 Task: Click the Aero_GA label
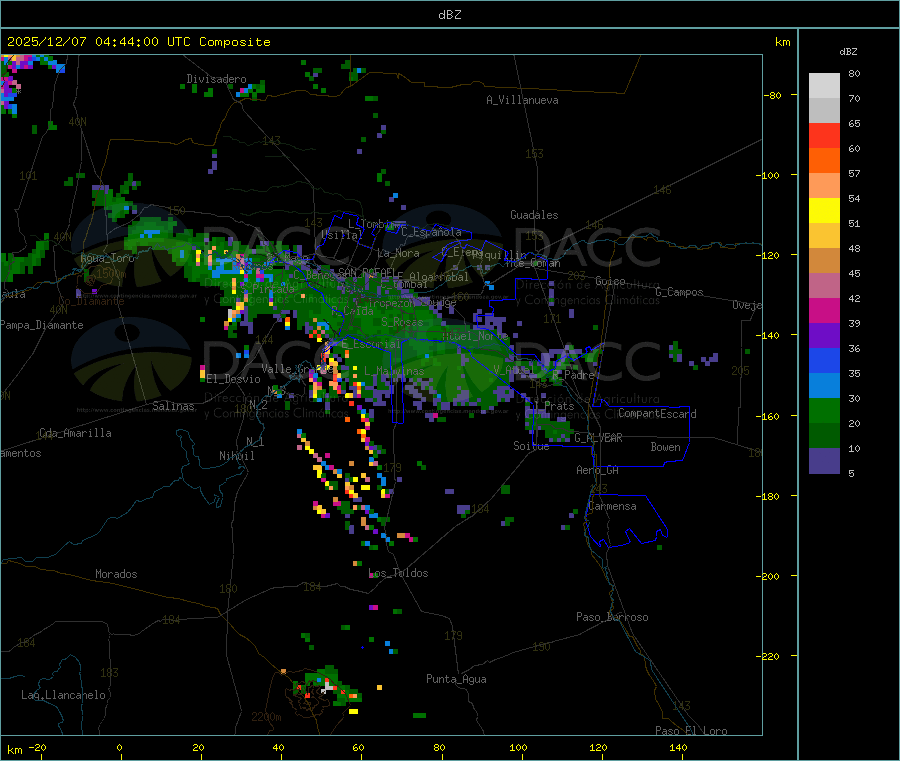pyautogui.click(x=598, y=470)
